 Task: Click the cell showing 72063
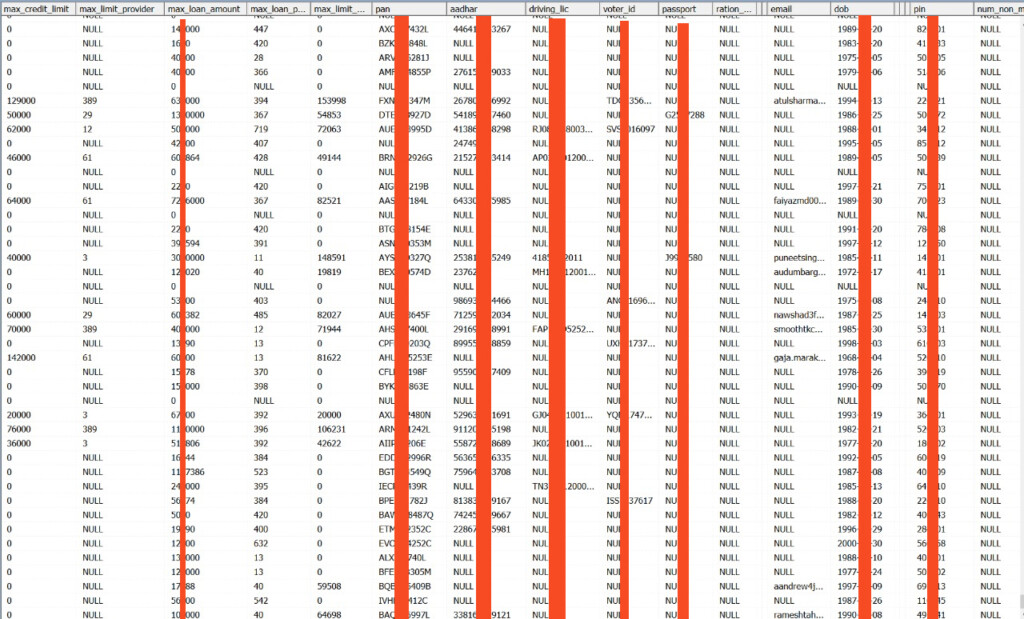coord(329,129)
